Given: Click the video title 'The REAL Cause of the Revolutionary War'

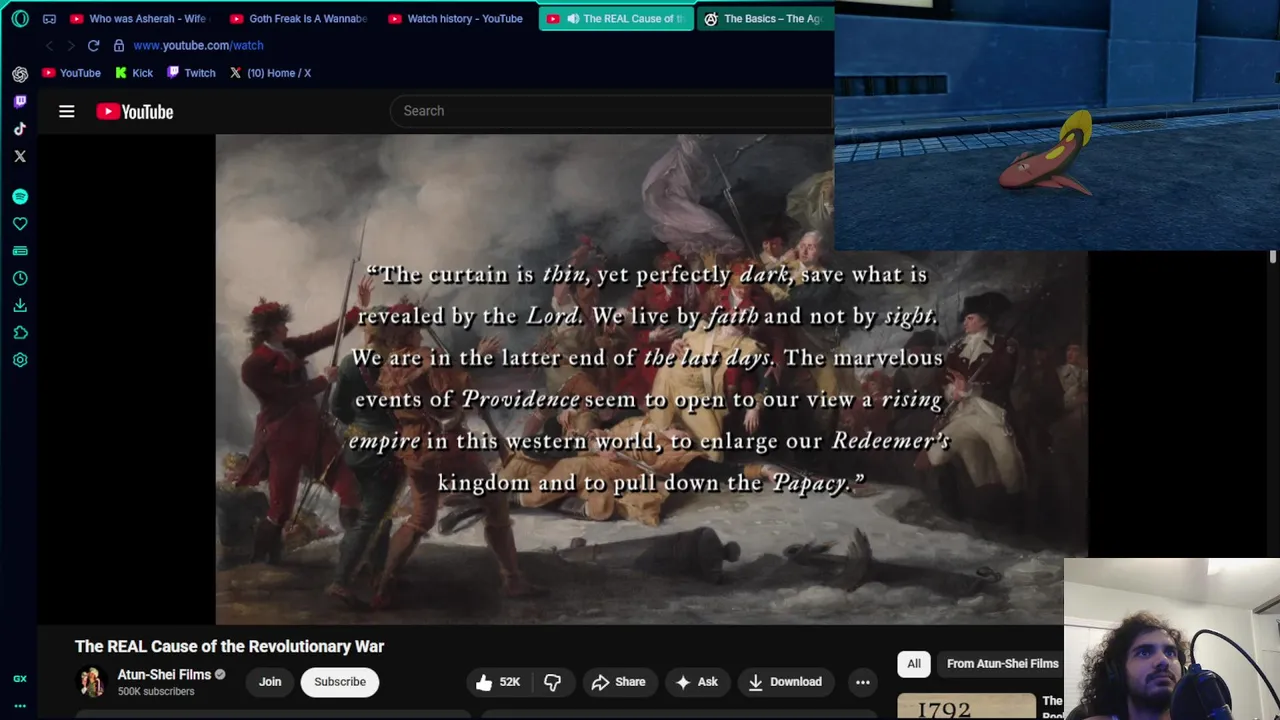Looking at the screenshot, I should click(229, 647).
